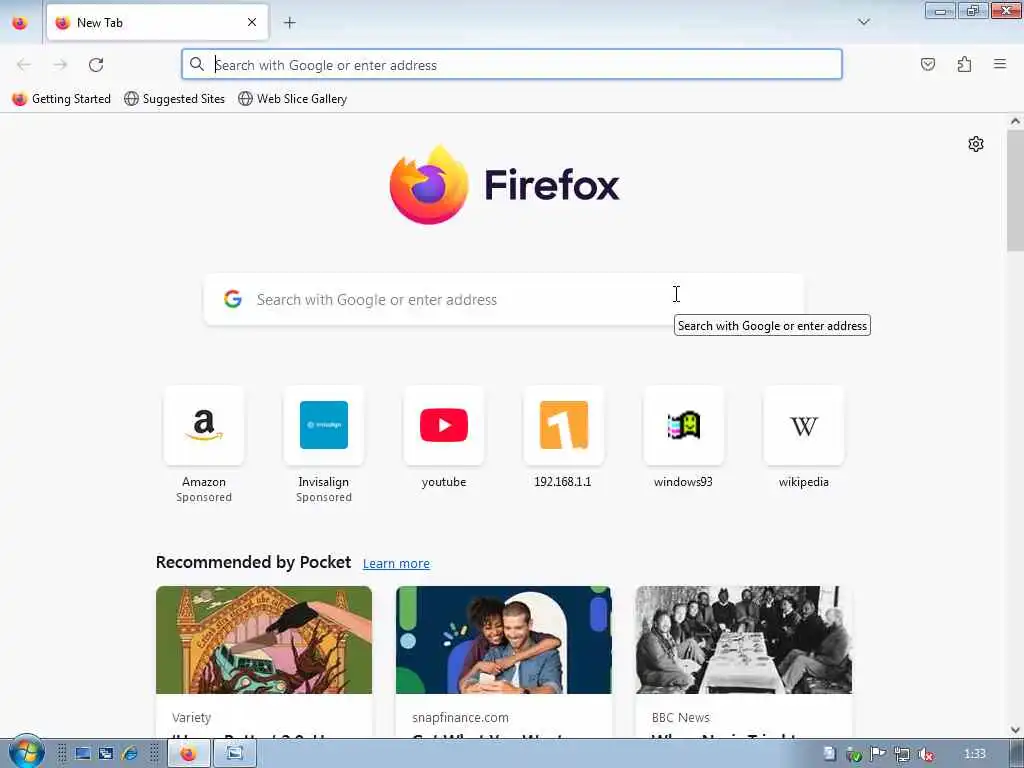Click the back navigation arrow
The height and width of the screenshot is (768, 1024).
tap(24, 65)
